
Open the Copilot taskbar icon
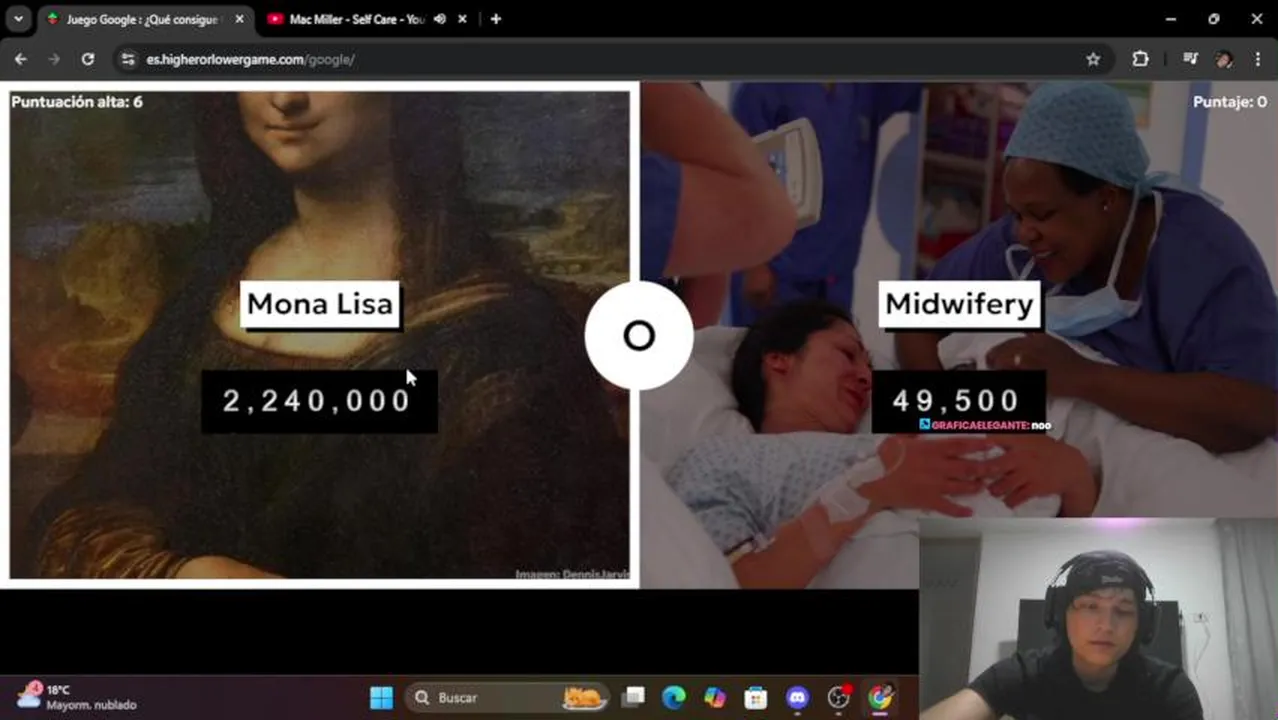tap(715, 697)
